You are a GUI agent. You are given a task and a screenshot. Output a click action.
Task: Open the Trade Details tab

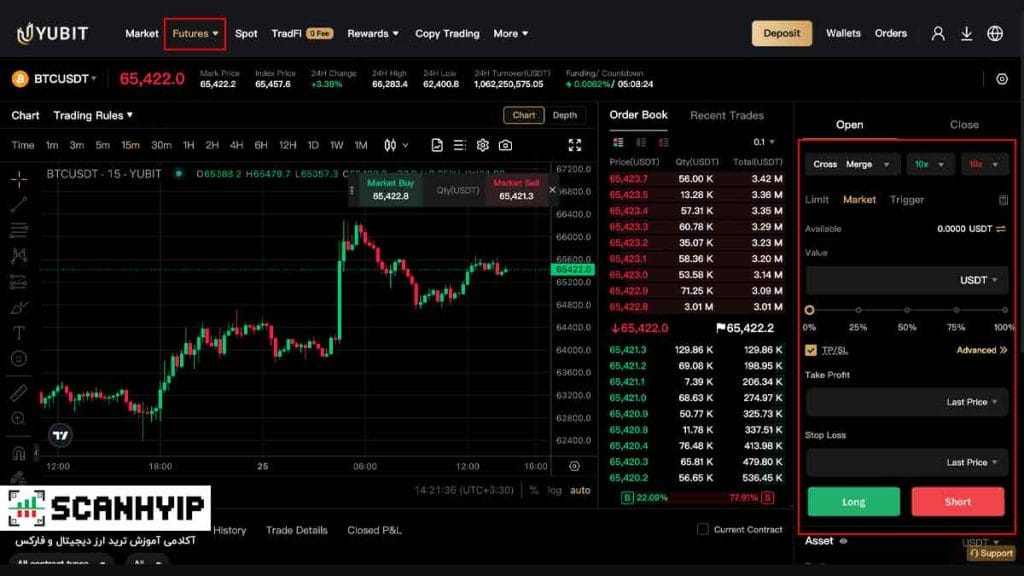[x=296, y=530]
